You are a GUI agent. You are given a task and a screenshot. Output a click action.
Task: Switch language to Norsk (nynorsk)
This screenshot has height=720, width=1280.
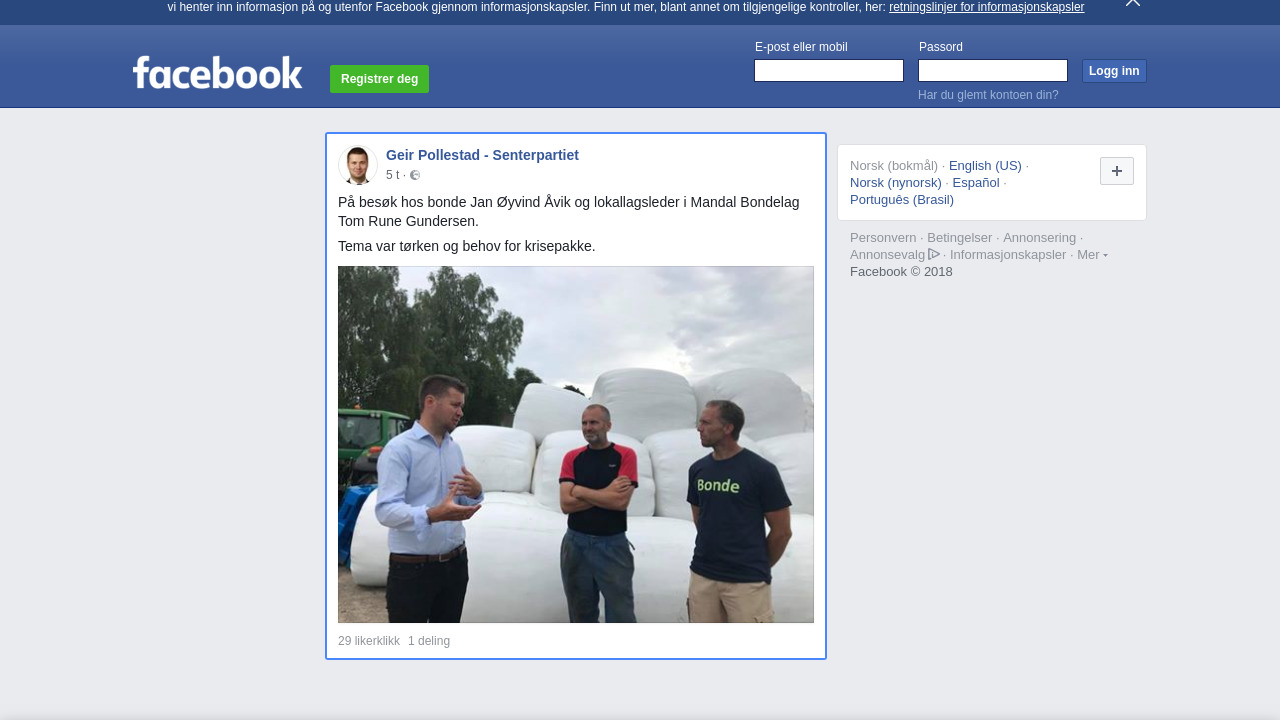pyautogui.click(x=896, y=183)
